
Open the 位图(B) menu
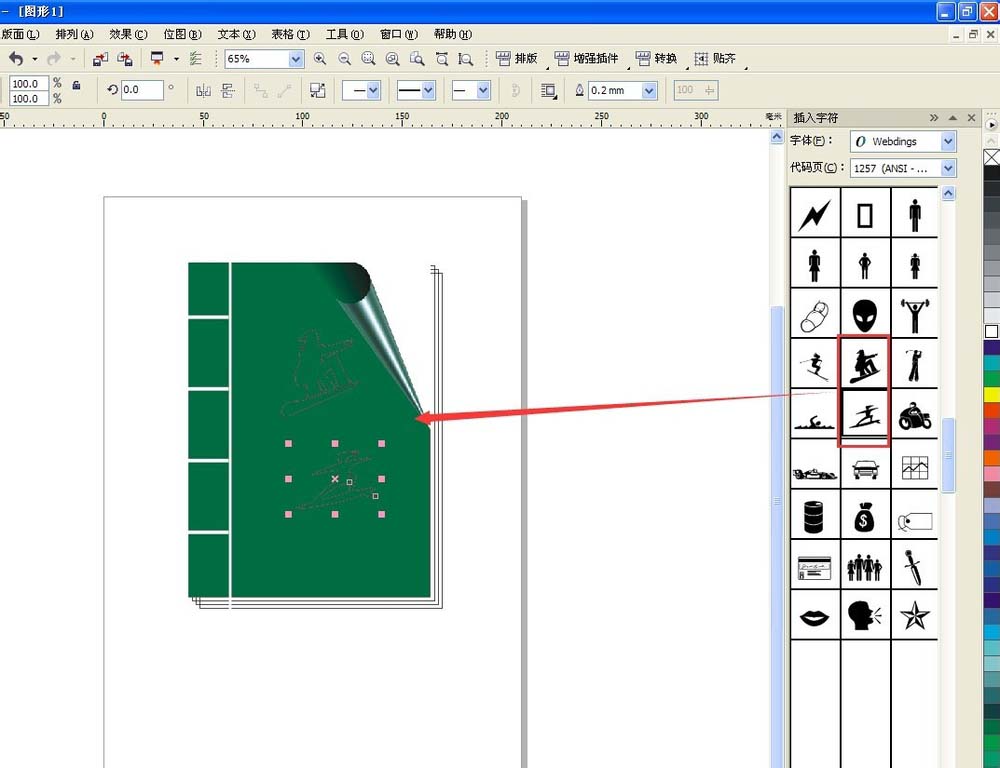(182, 34)
